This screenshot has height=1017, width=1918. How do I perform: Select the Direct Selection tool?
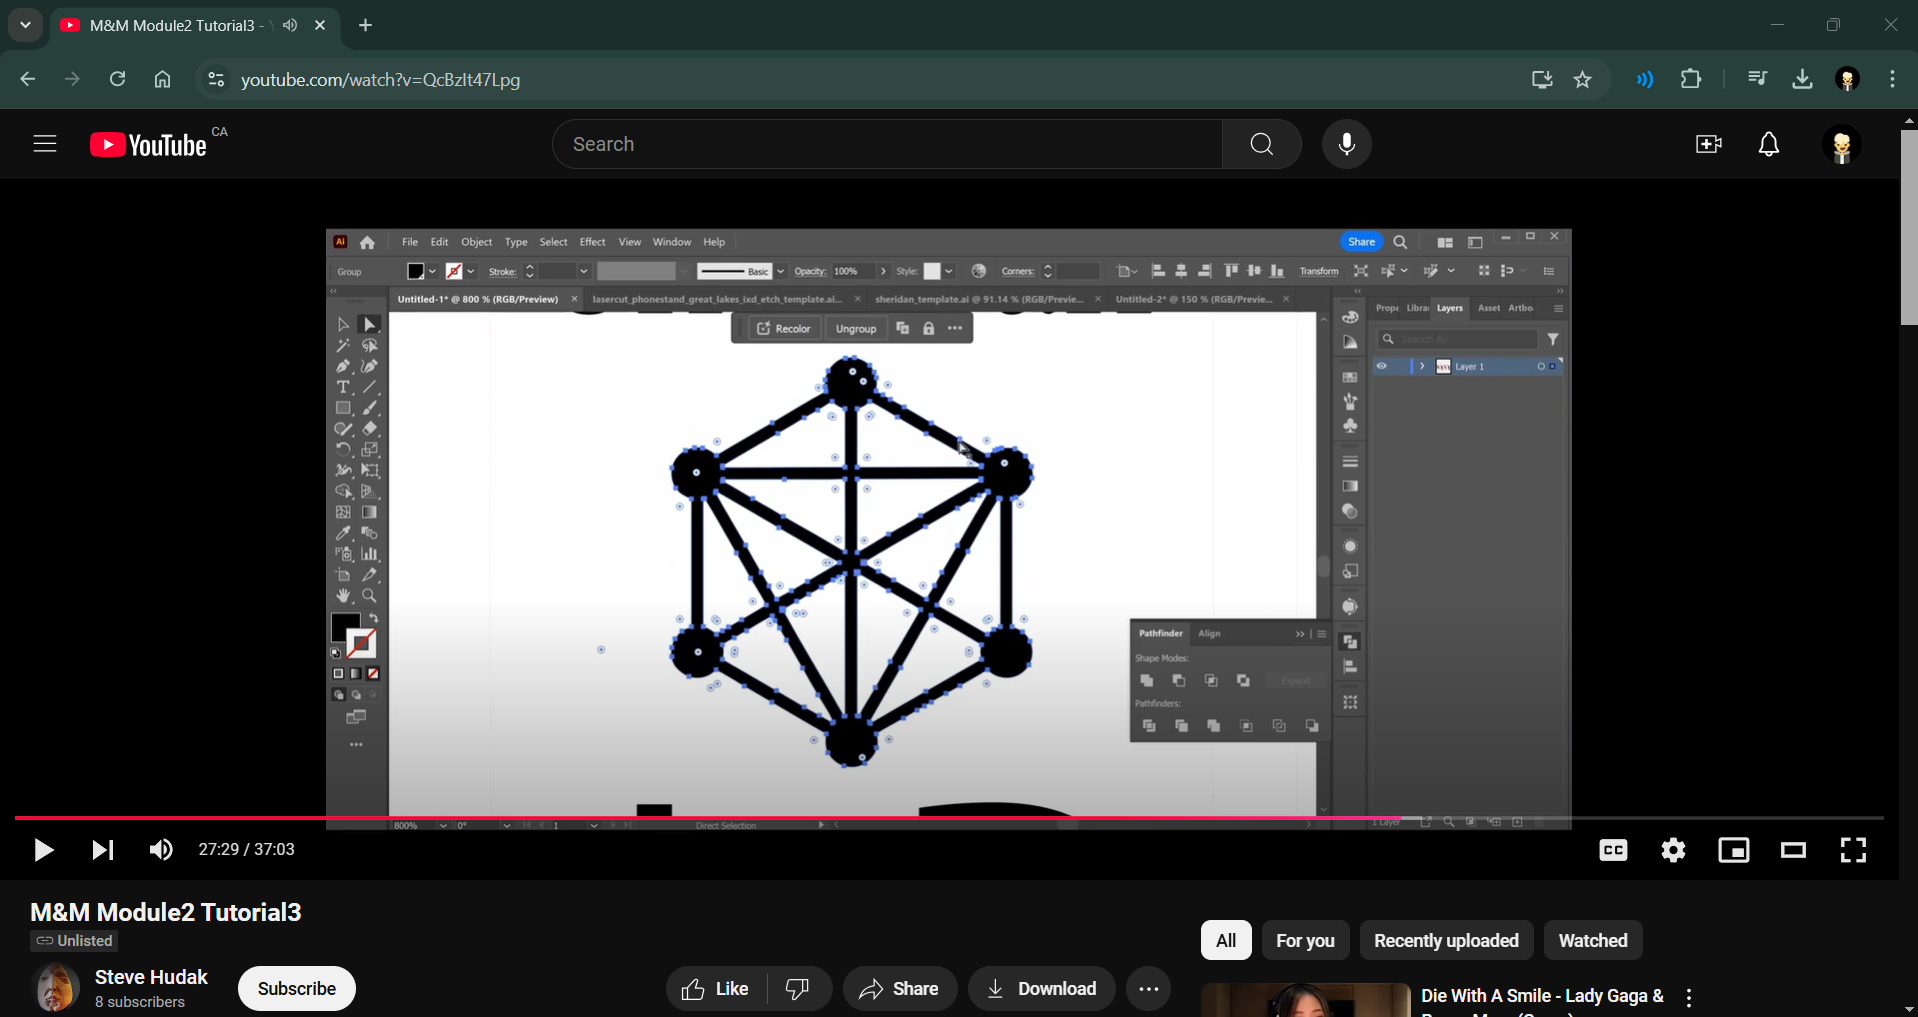click(x=370, y=323)
